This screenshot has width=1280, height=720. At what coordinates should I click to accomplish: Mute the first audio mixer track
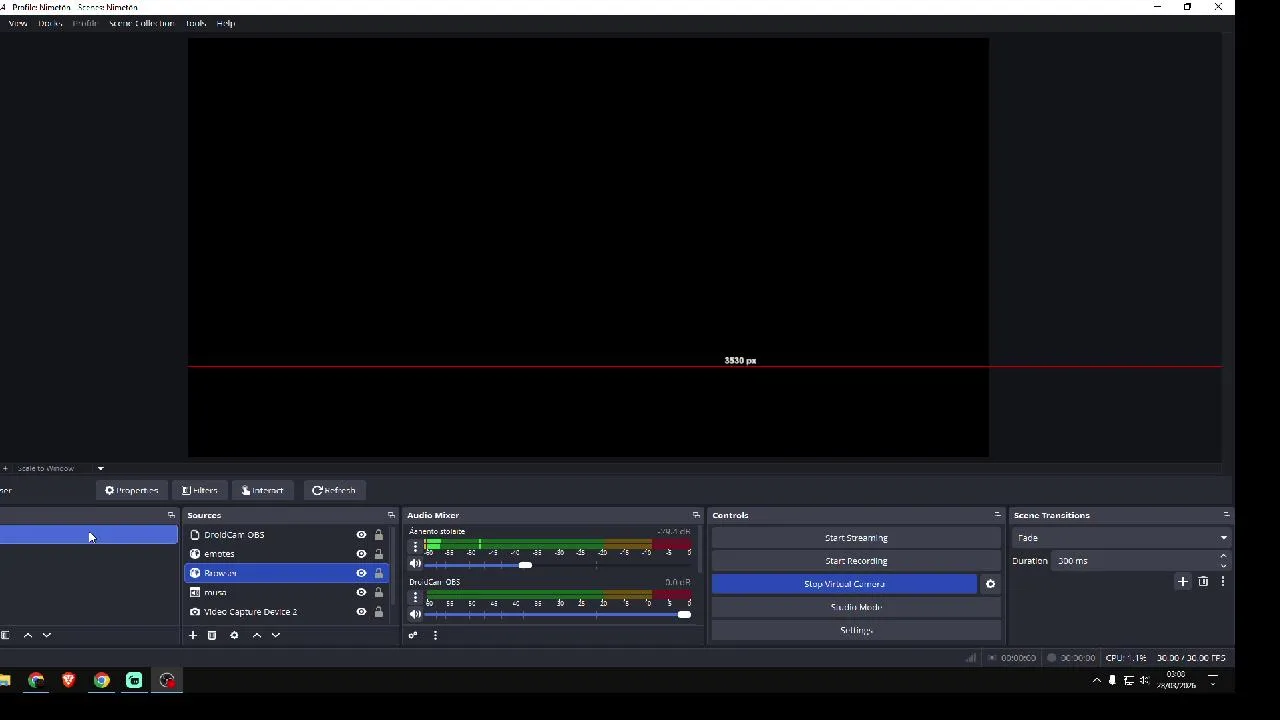415,564
